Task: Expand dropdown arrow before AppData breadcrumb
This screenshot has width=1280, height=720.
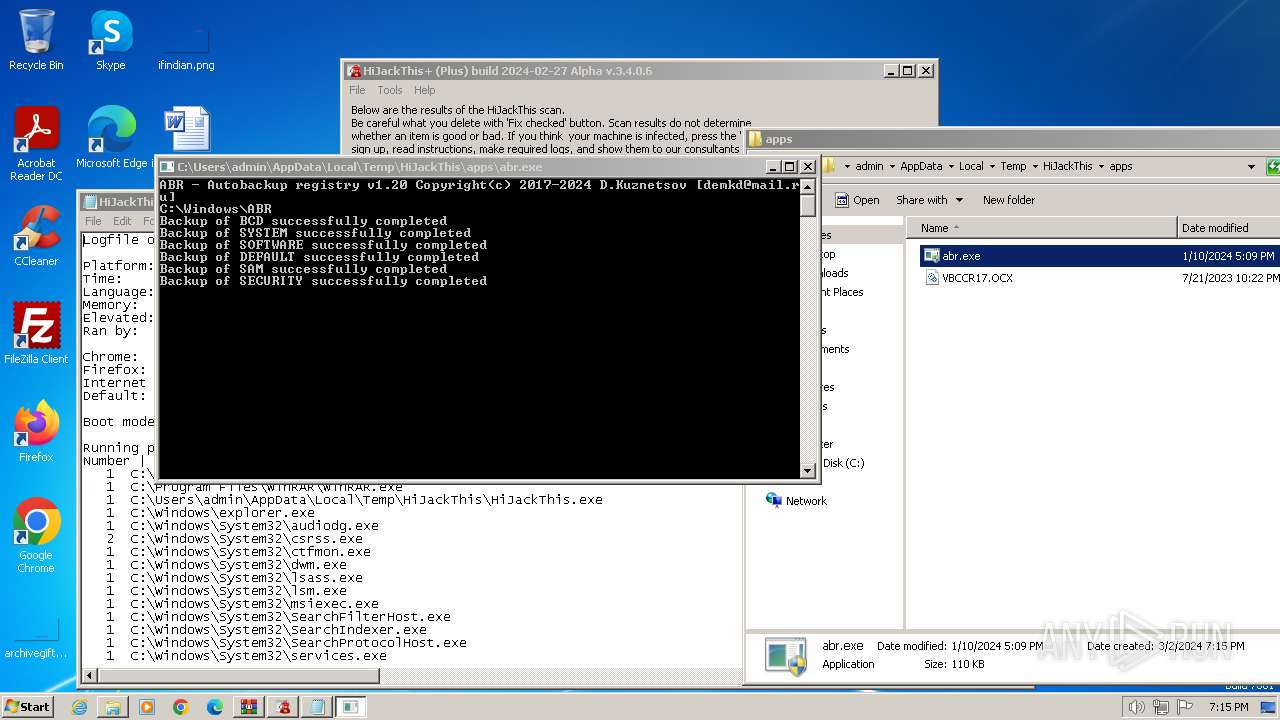Action: [892, 167]
